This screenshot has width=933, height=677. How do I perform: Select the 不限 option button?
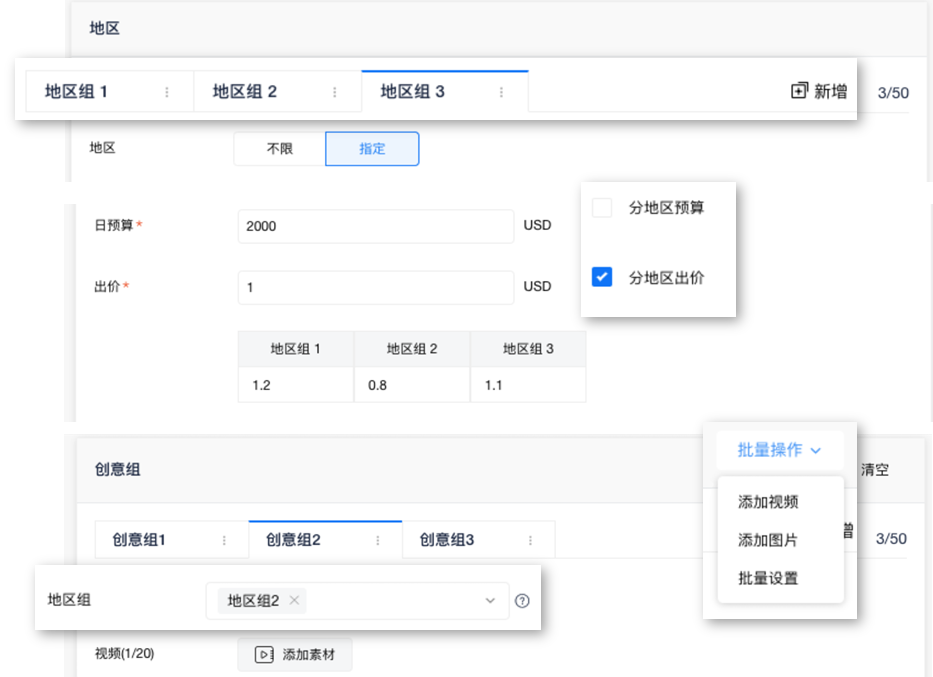(x=282, y=148)
